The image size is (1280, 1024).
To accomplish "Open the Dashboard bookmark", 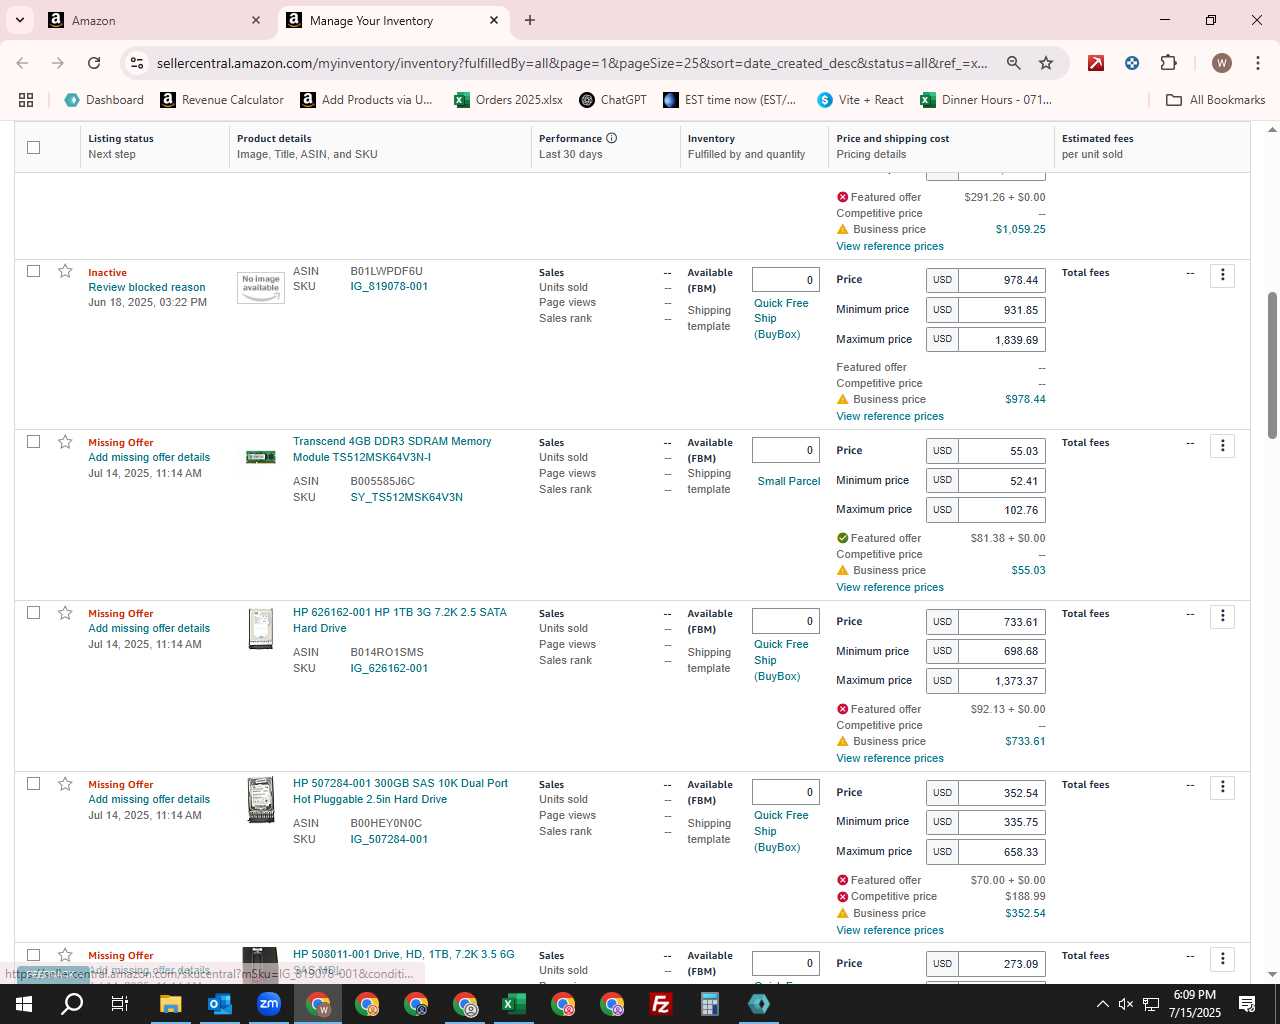I will pyautogui.click(x=104, y=100).
